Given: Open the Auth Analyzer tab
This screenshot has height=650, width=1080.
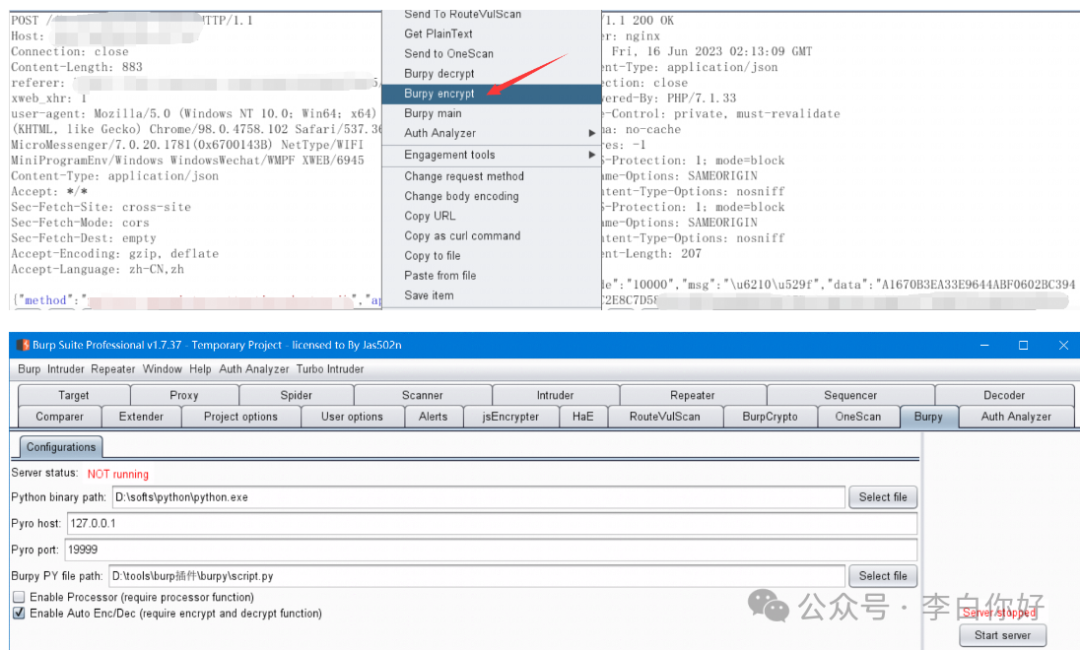Looking at the screenshot, I should click(1017, 417).
